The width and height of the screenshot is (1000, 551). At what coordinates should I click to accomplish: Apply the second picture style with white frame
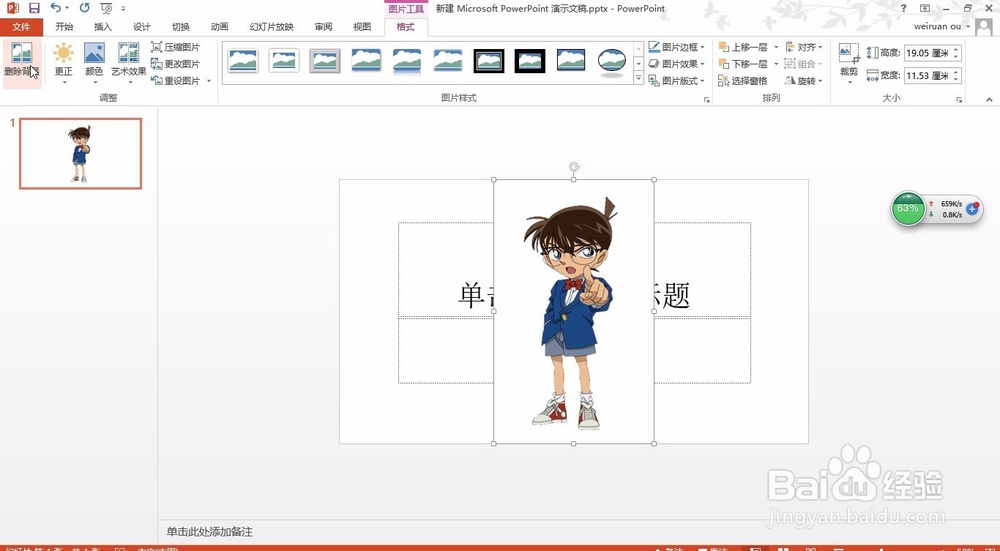pyautogui.click(x=284, y=61)
